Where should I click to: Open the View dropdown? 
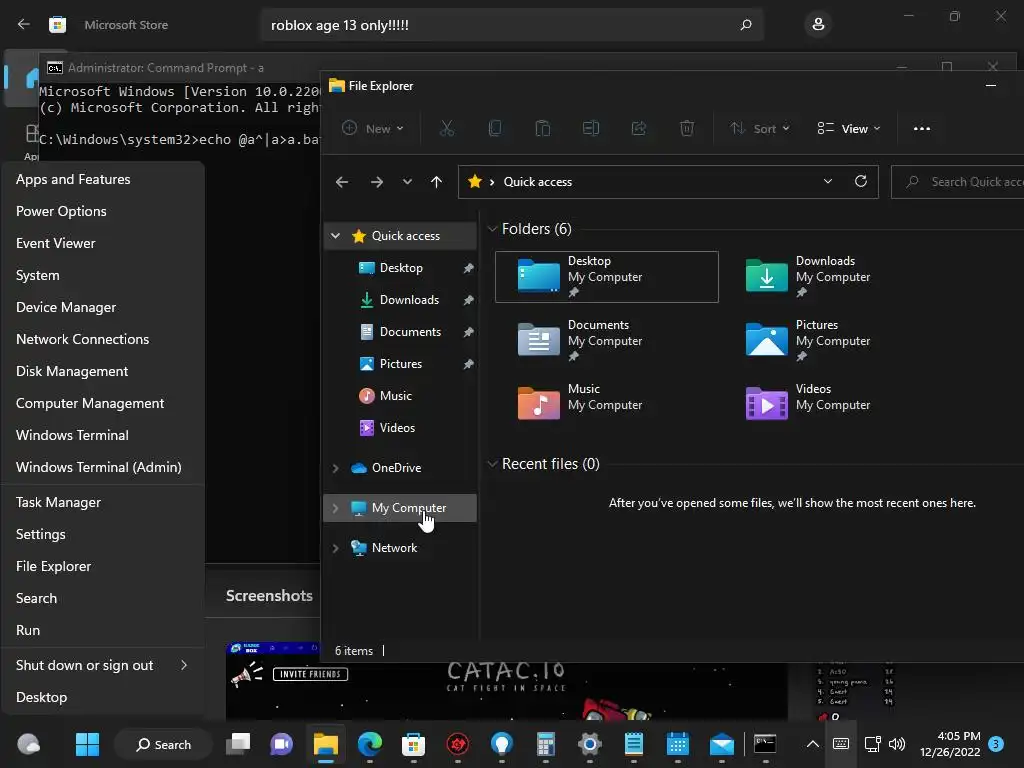point(848,129)
